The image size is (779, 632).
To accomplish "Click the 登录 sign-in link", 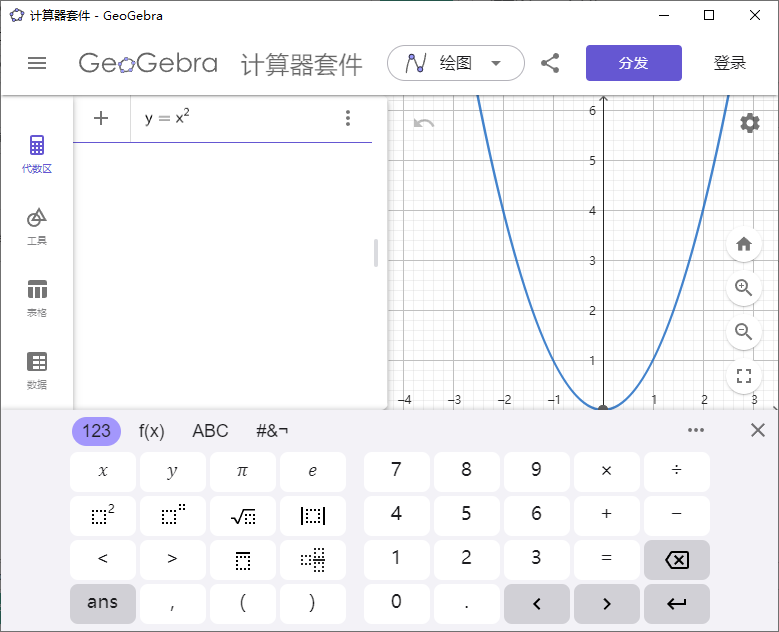I will pos(729,63).
